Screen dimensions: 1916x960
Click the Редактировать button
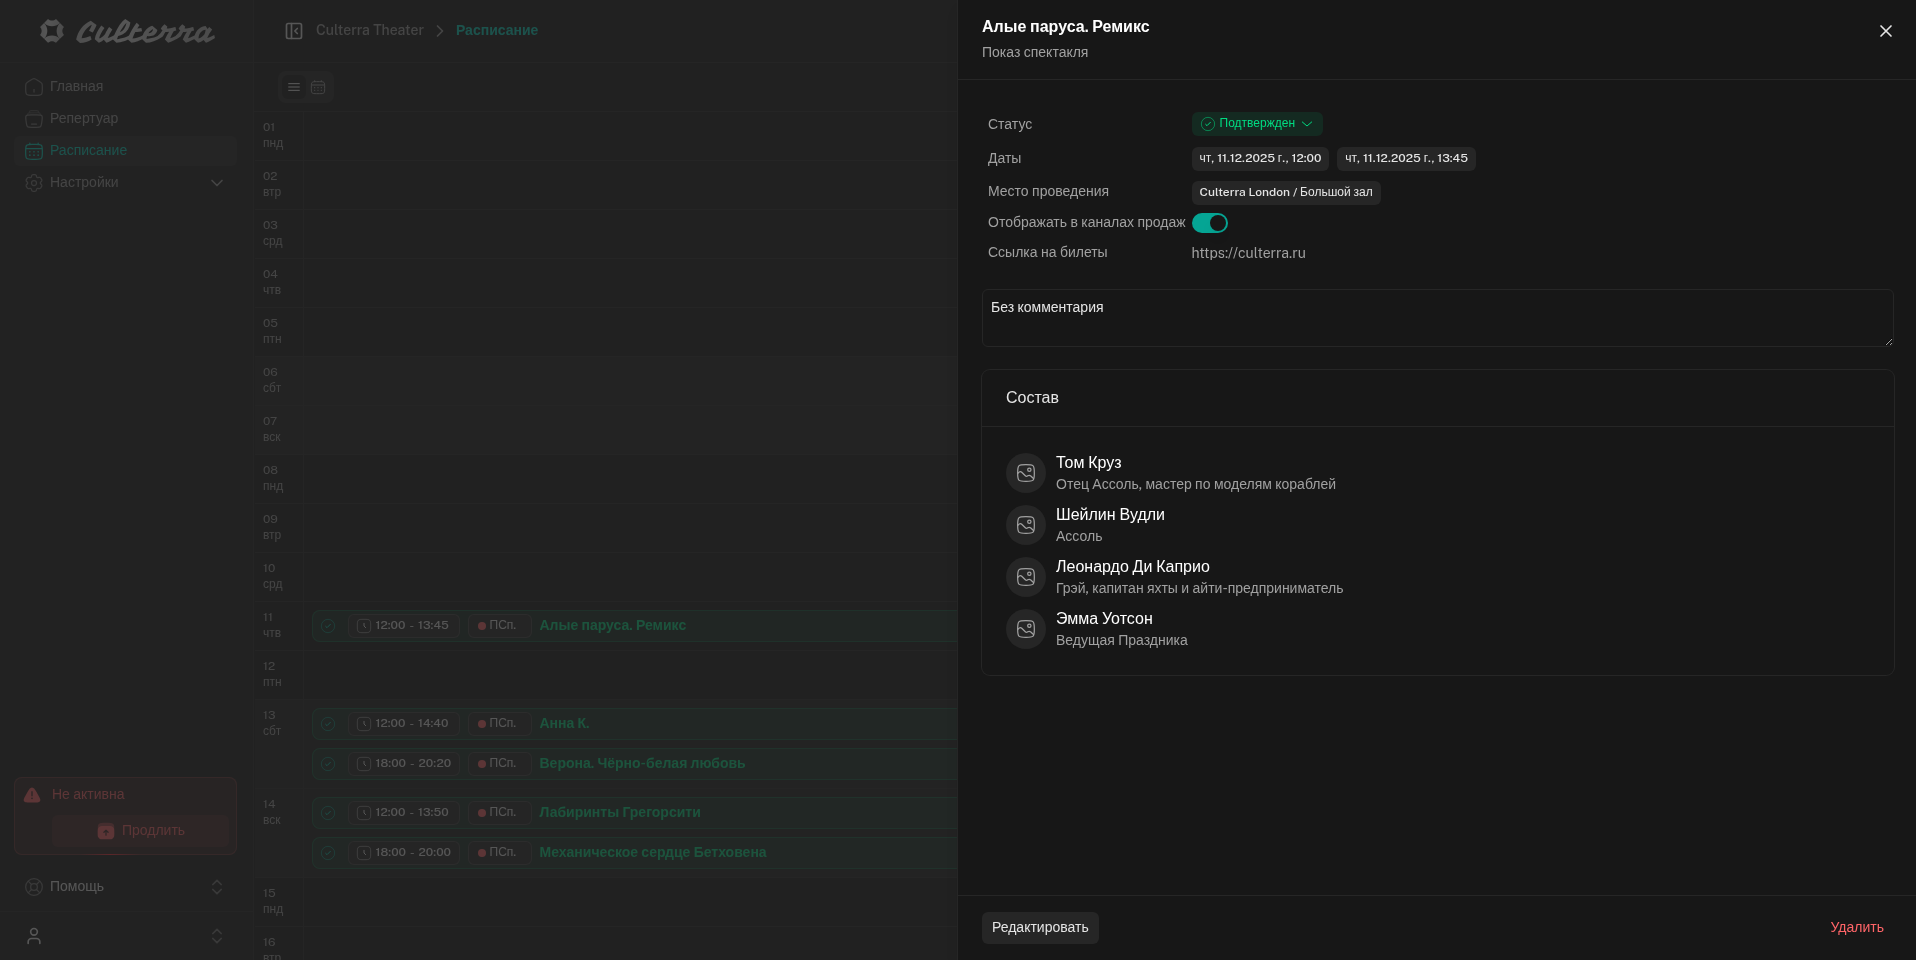coord(1040,928)
